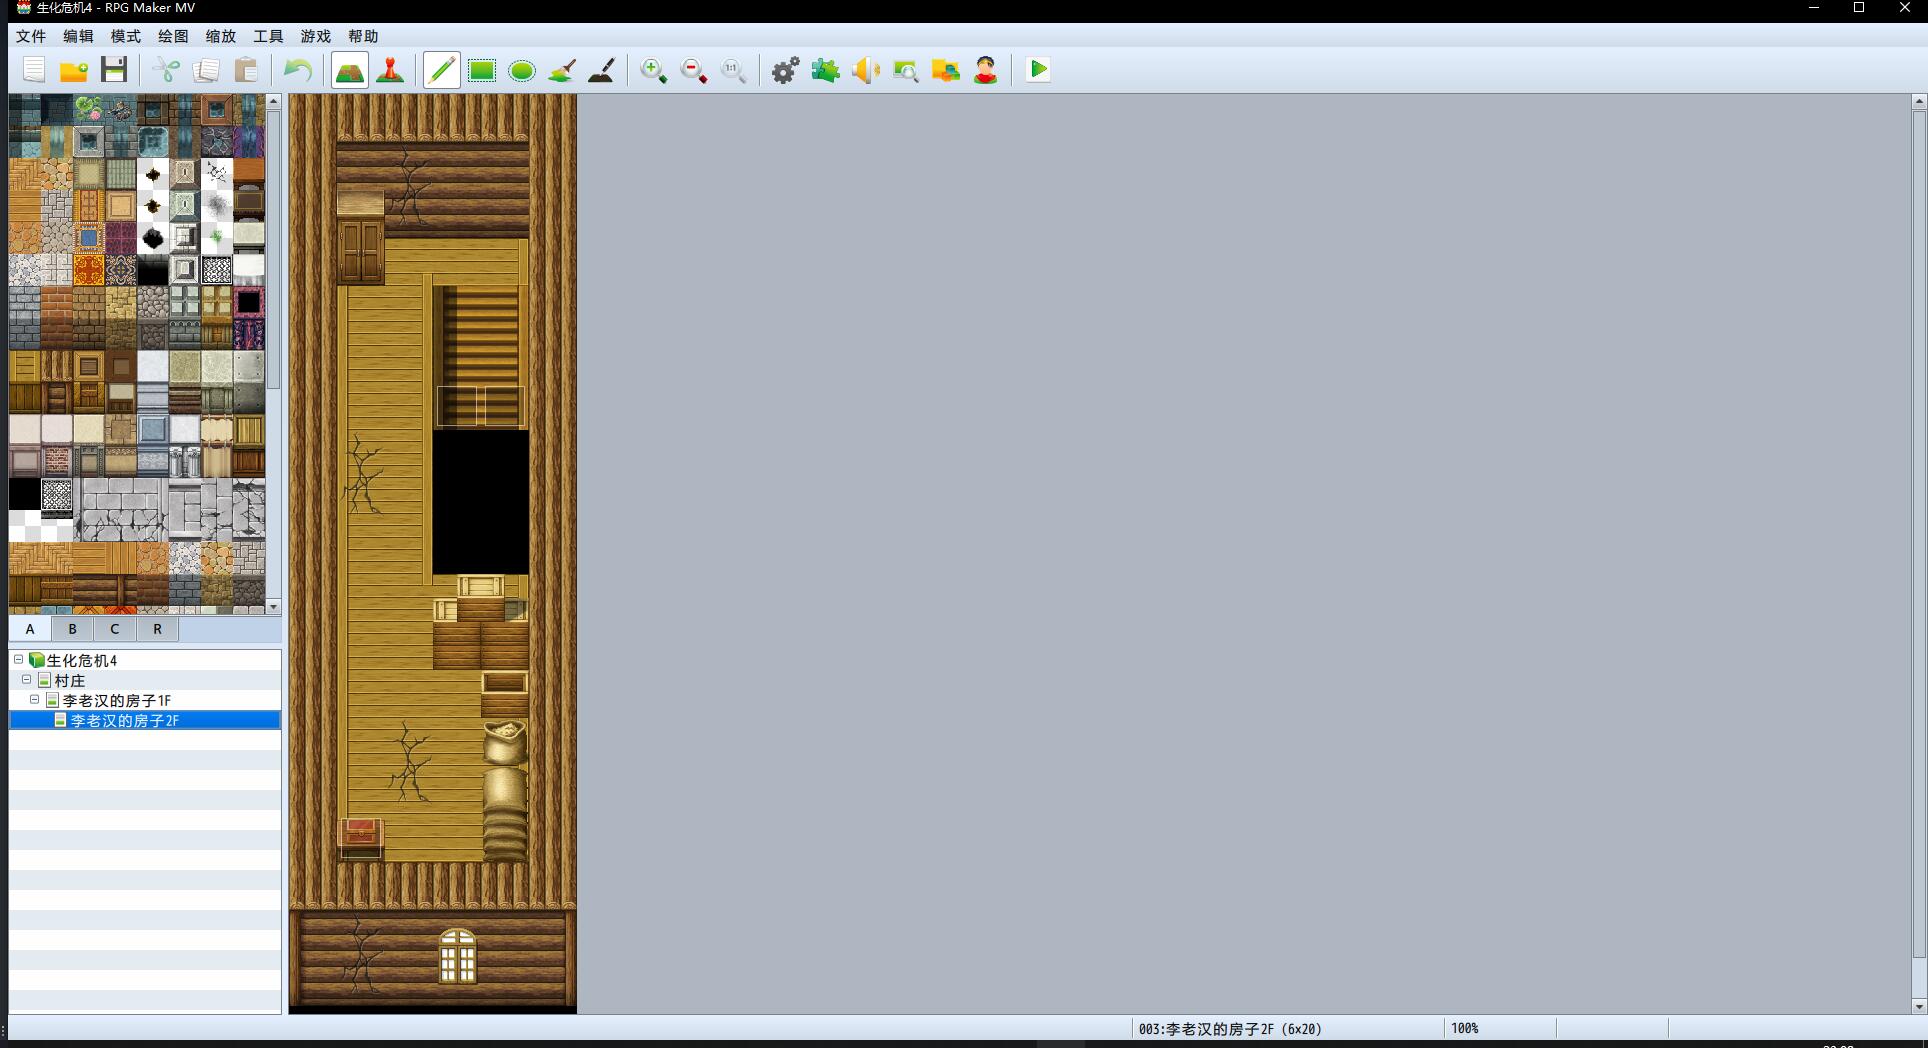Save project with the floppy disk icon
Screen dimensions: 1928x1048
pyautogui.click(x=114, y=70)
